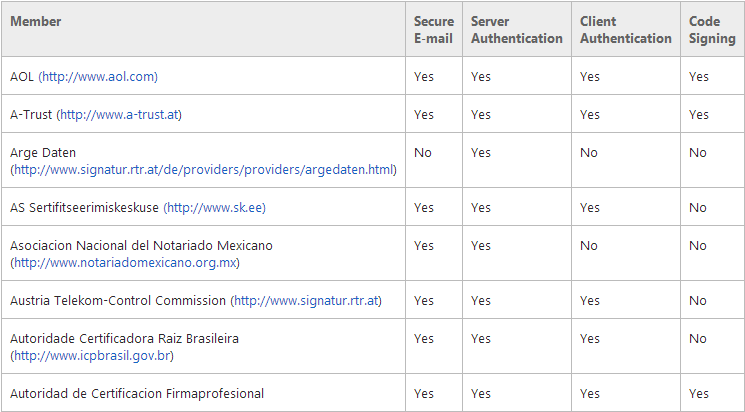Click Arge Daten's Client Authentication No cell

[x=626, y=160]
